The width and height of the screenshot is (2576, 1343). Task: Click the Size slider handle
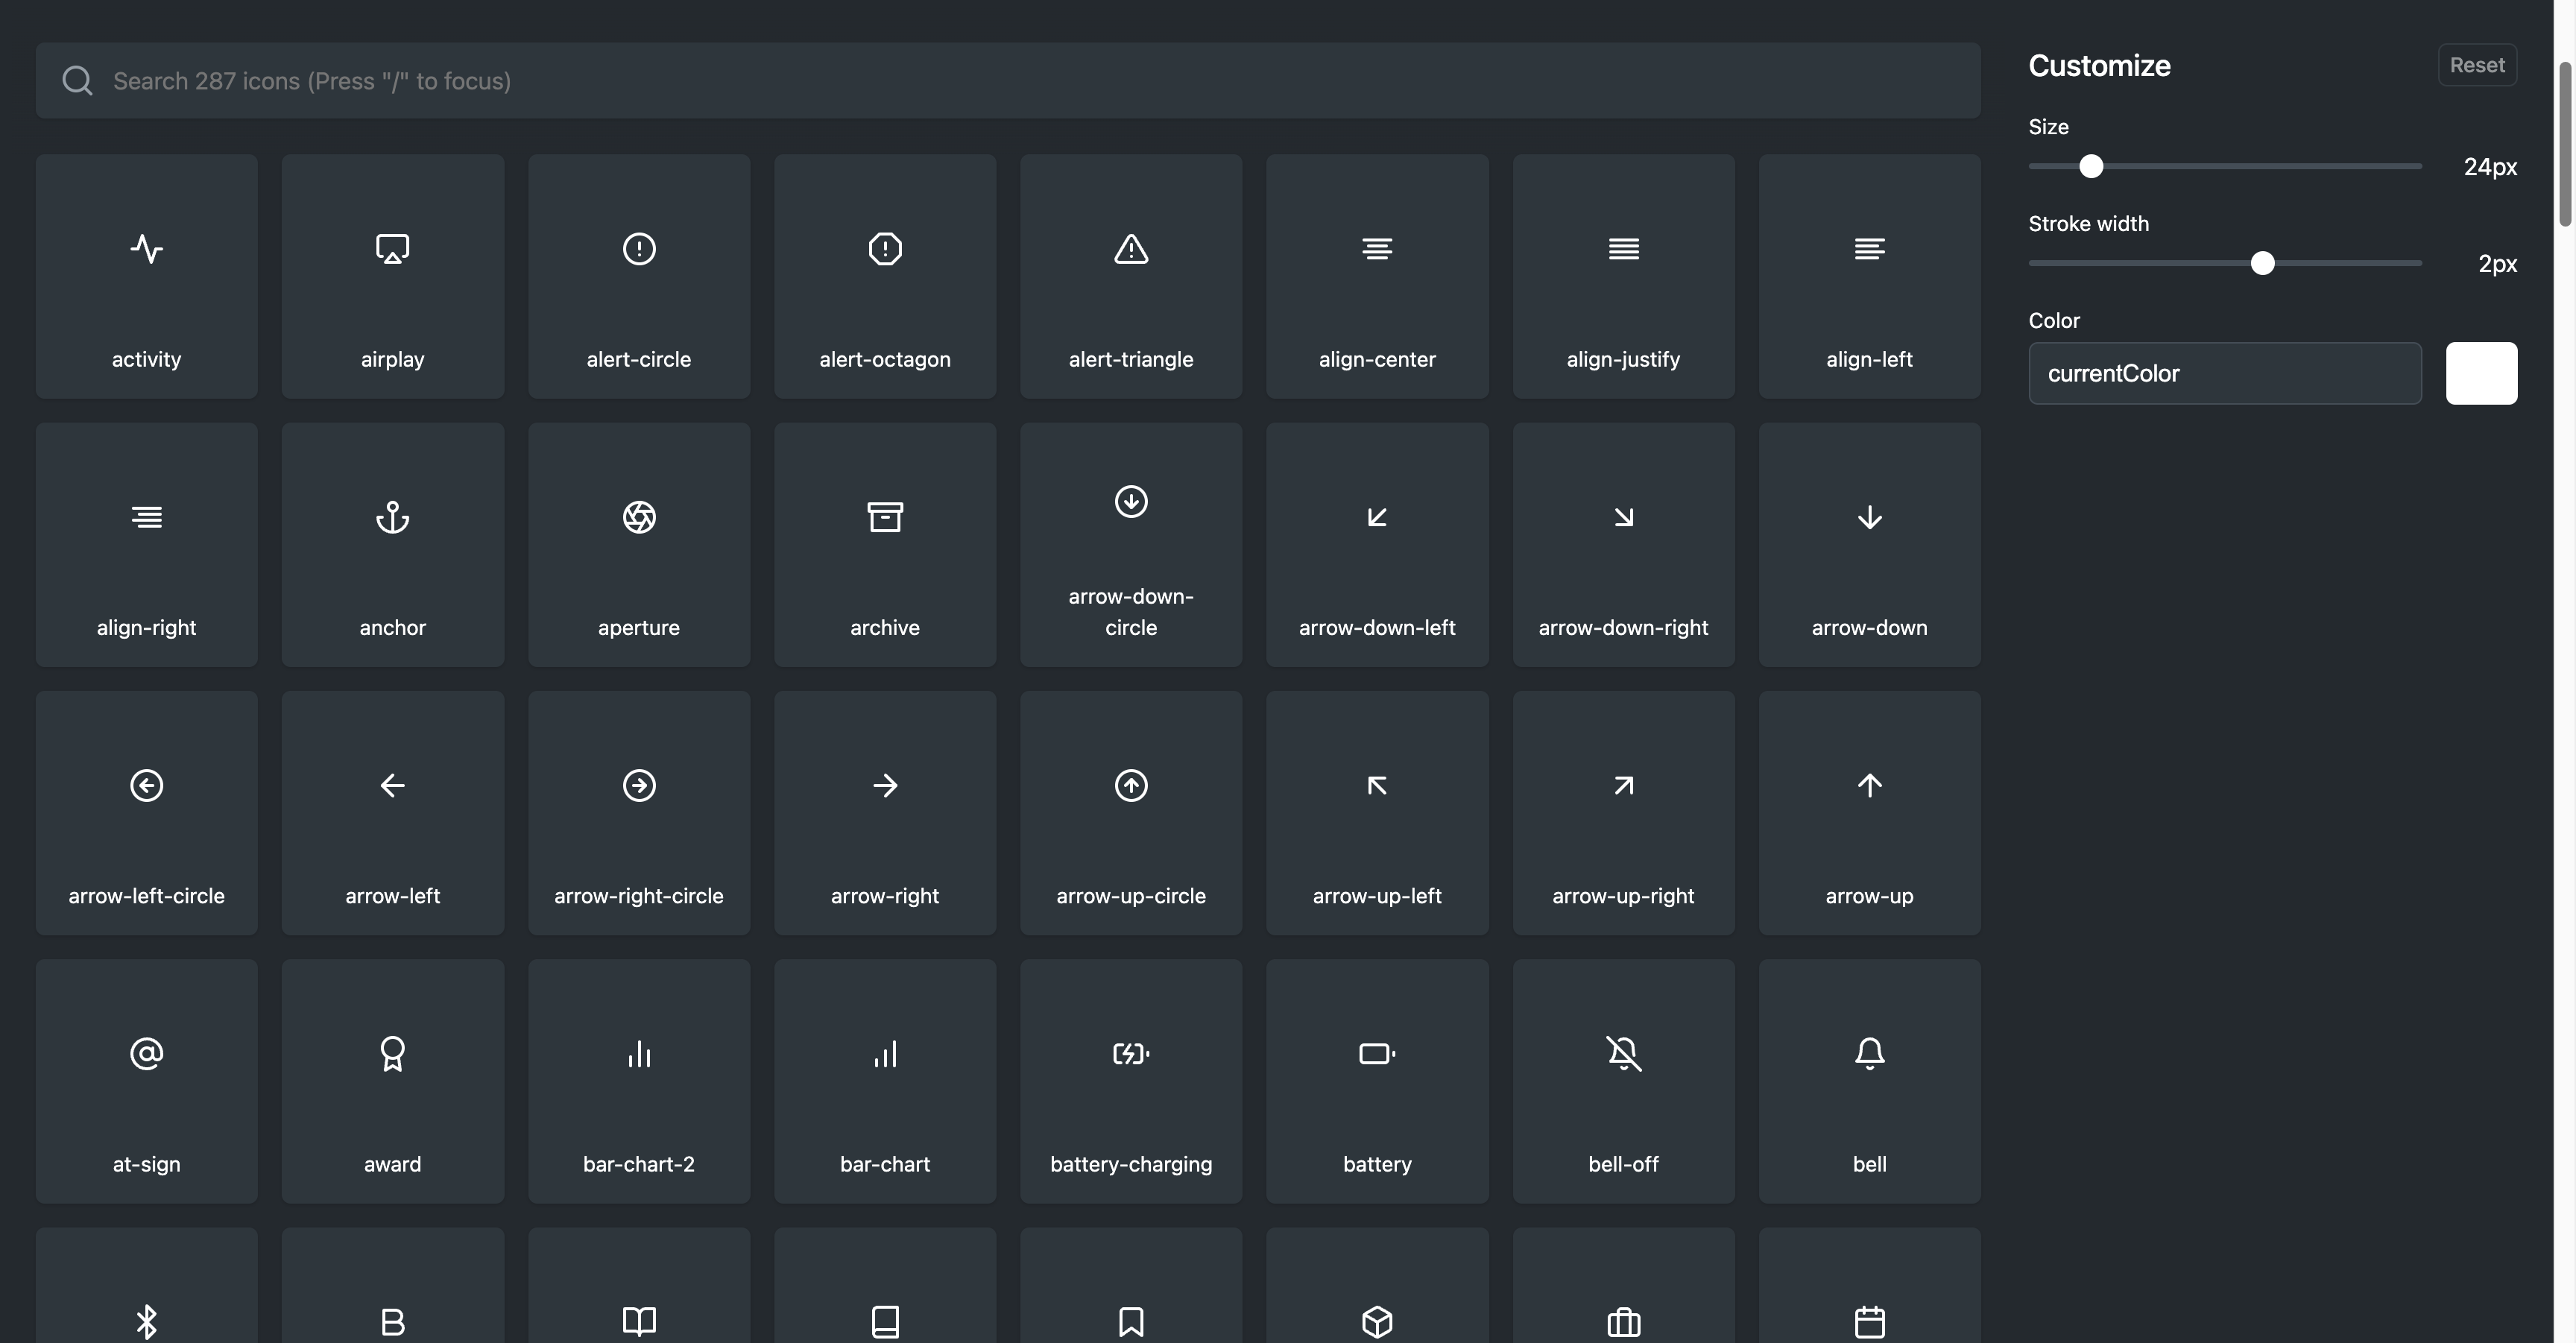2091,166
